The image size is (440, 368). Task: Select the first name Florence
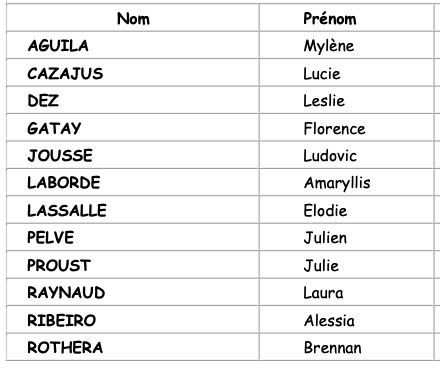coord(334,128)
